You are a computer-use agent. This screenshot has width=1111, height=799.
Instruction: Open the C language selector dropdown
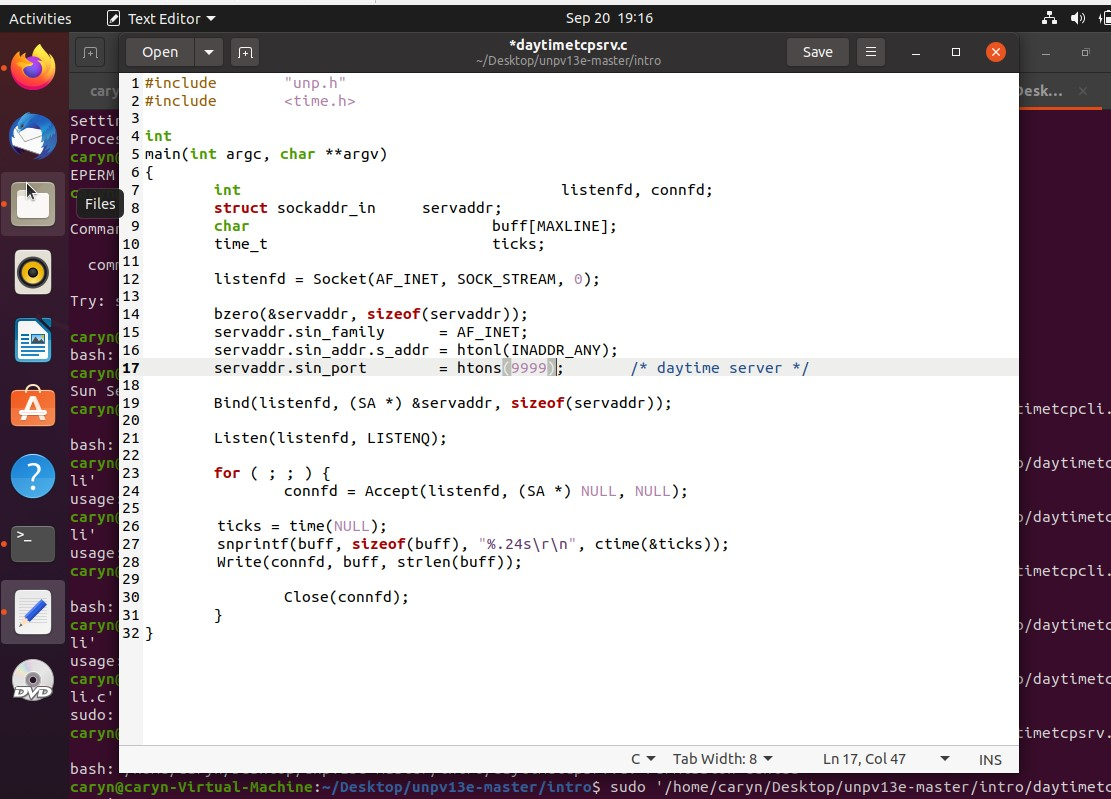pyautogui.click(x=642, y=759)
